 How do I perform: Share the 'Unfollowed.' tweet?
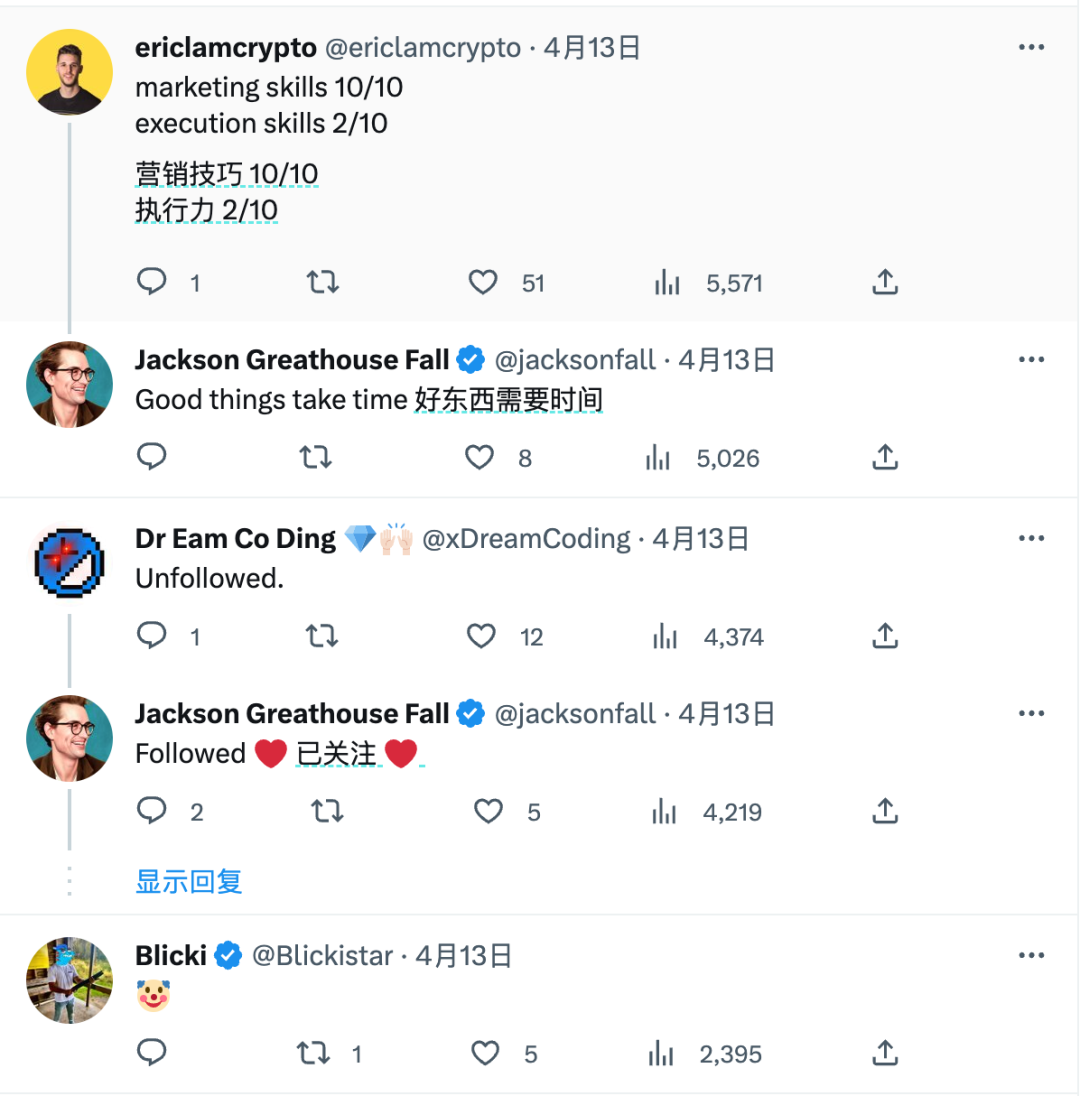pyautogui.click(x=884, y=636)
